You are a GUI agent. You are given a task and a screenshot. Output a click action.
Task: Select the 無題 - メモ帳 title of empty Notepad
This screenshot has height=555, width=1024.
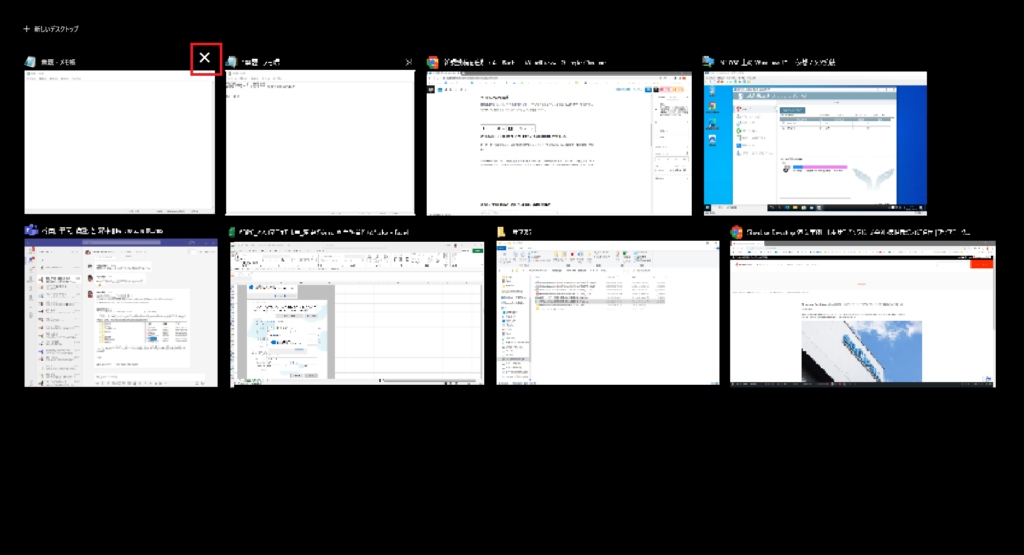tap(58, 62)
